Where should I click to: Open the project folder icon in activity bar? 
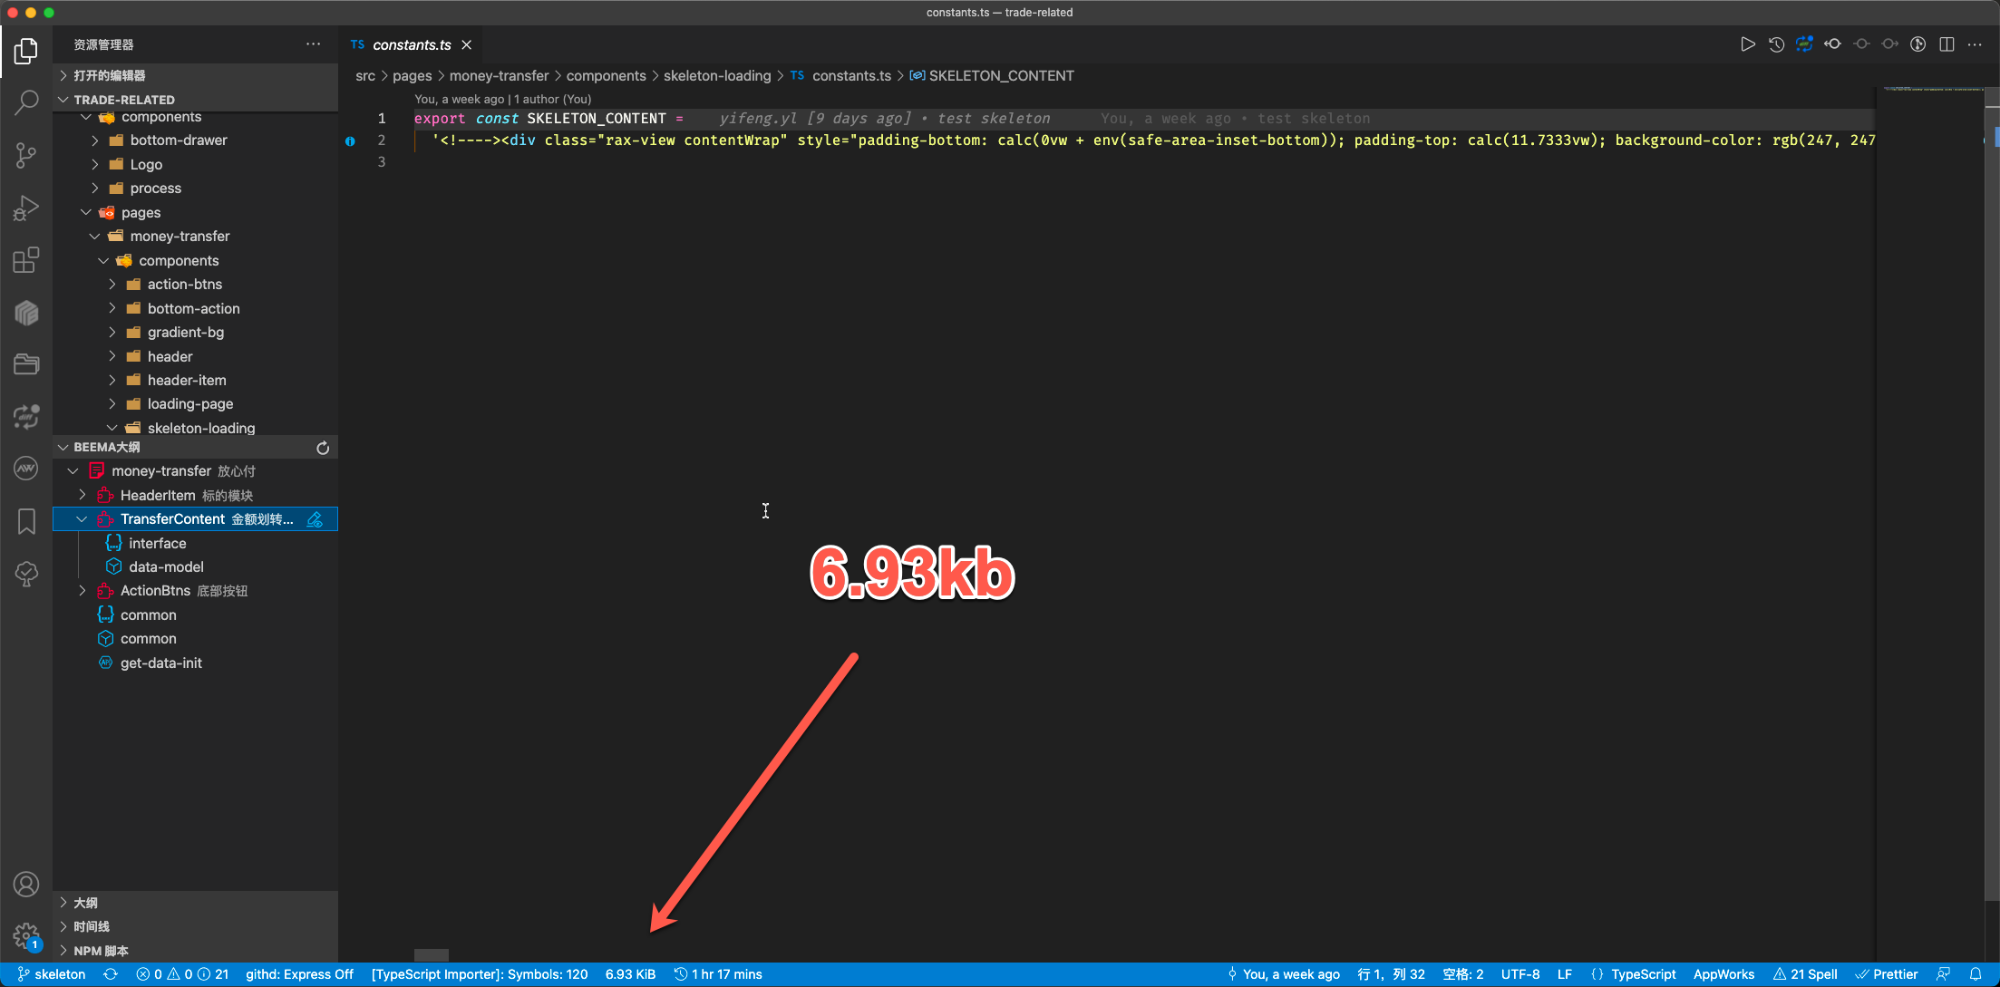pyautogui.click(x=26, y=364)
